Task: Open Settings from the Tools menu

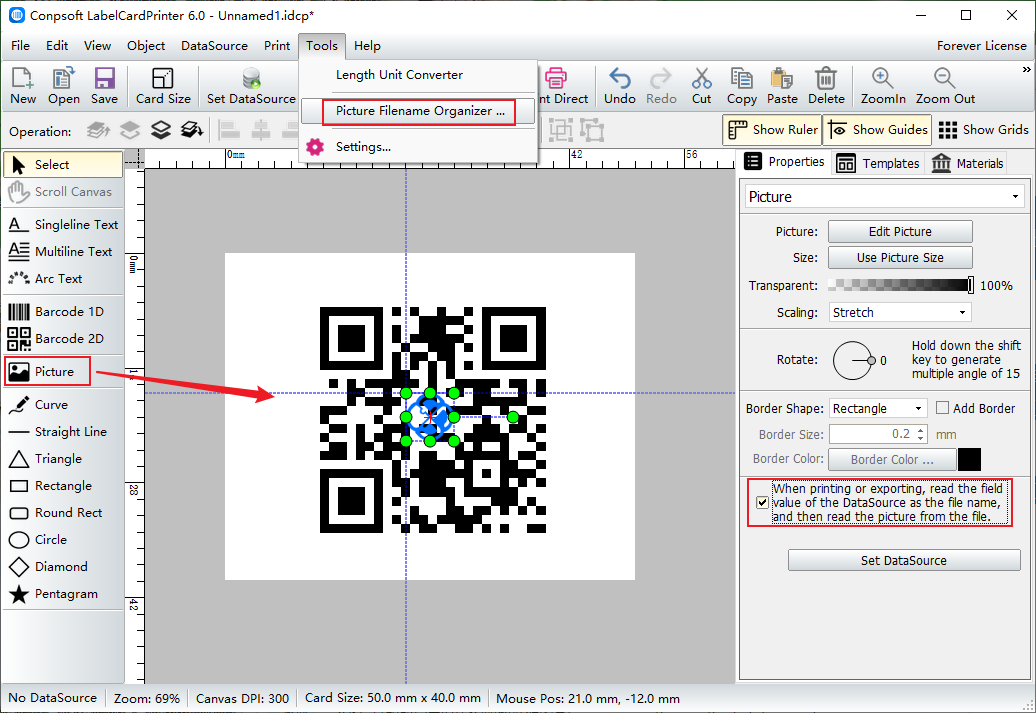Action: [418, 147]
